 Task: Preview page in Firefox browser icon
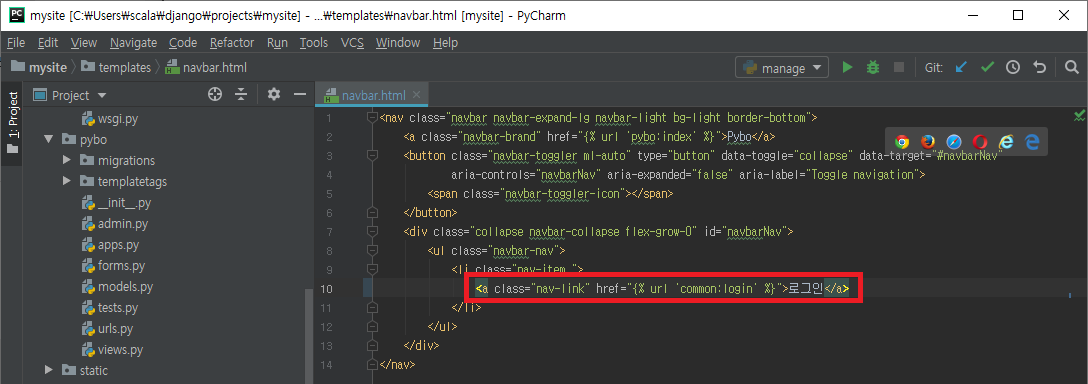point(928,142)
